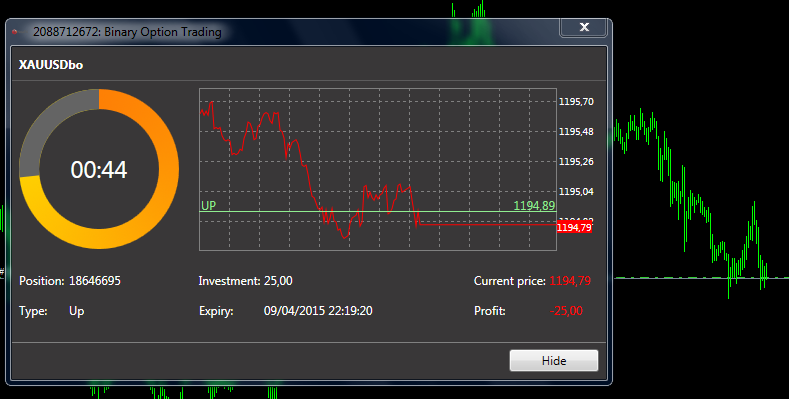Click the position number 18646695
Image resolution: width=789 pixels, height=399 pixels.
(95, 281)
